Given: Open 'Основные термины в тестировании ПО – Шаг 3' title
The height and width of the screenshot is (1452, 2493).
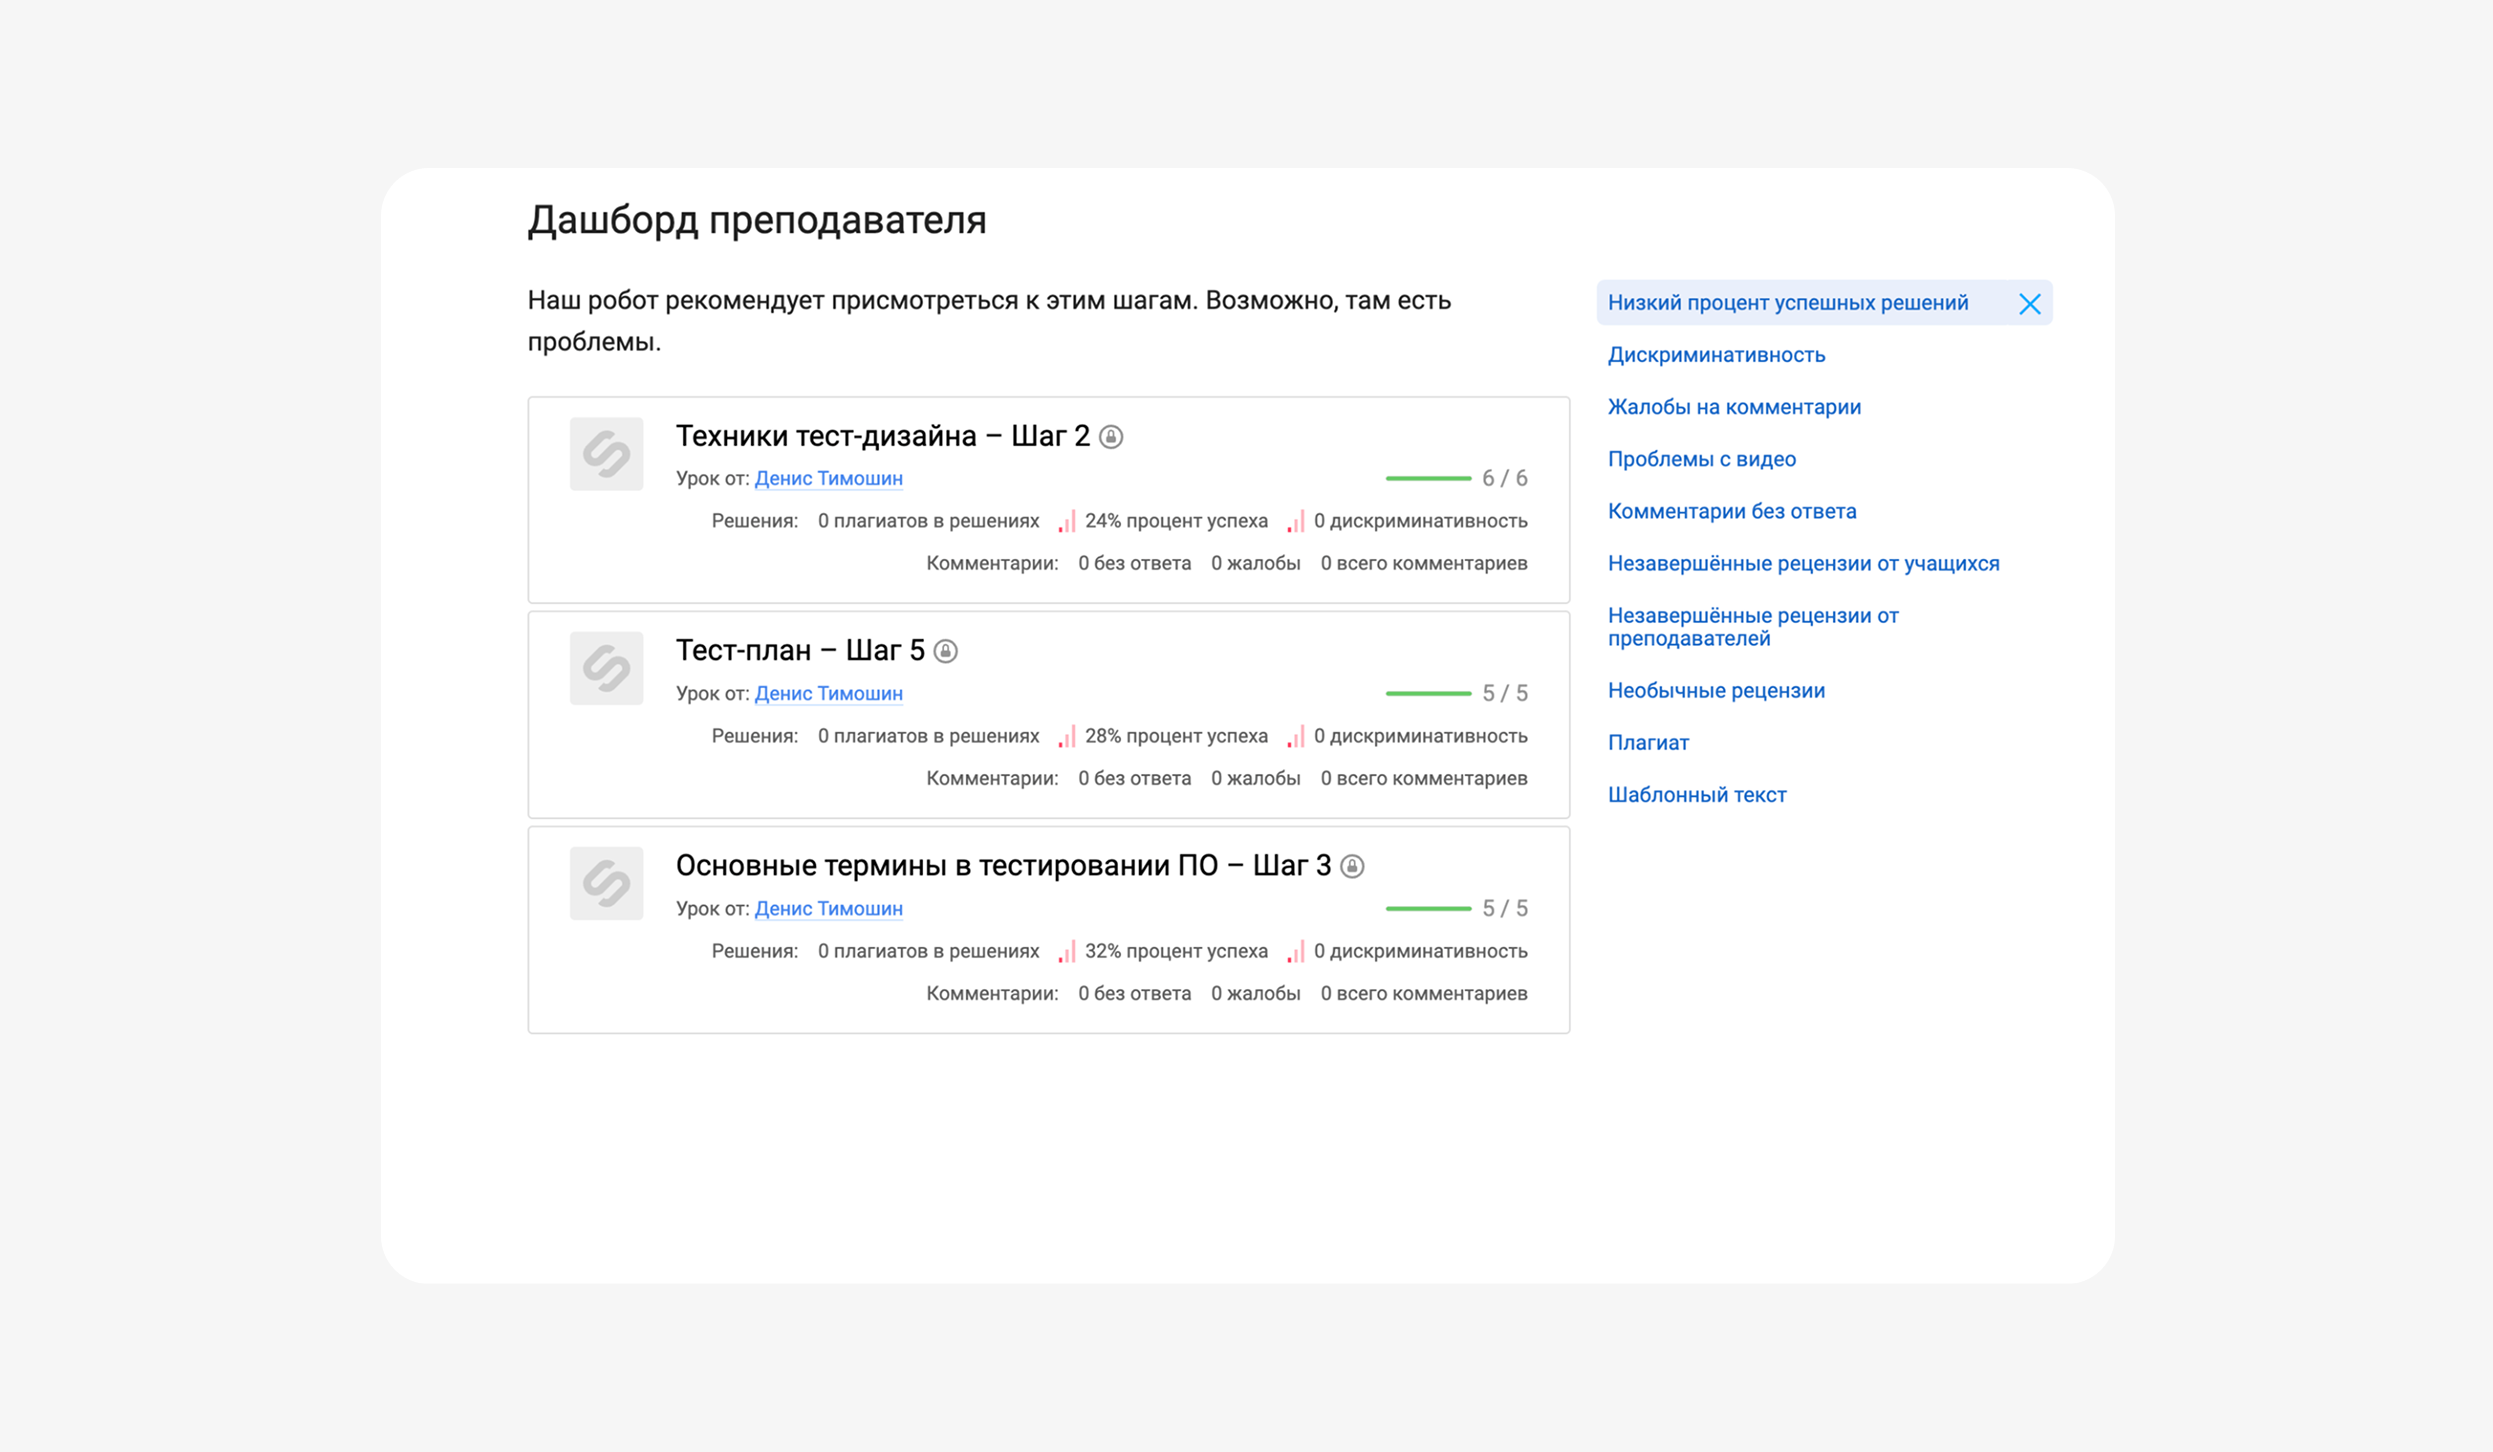Looking at the screenshot, I should point(1003,865).
